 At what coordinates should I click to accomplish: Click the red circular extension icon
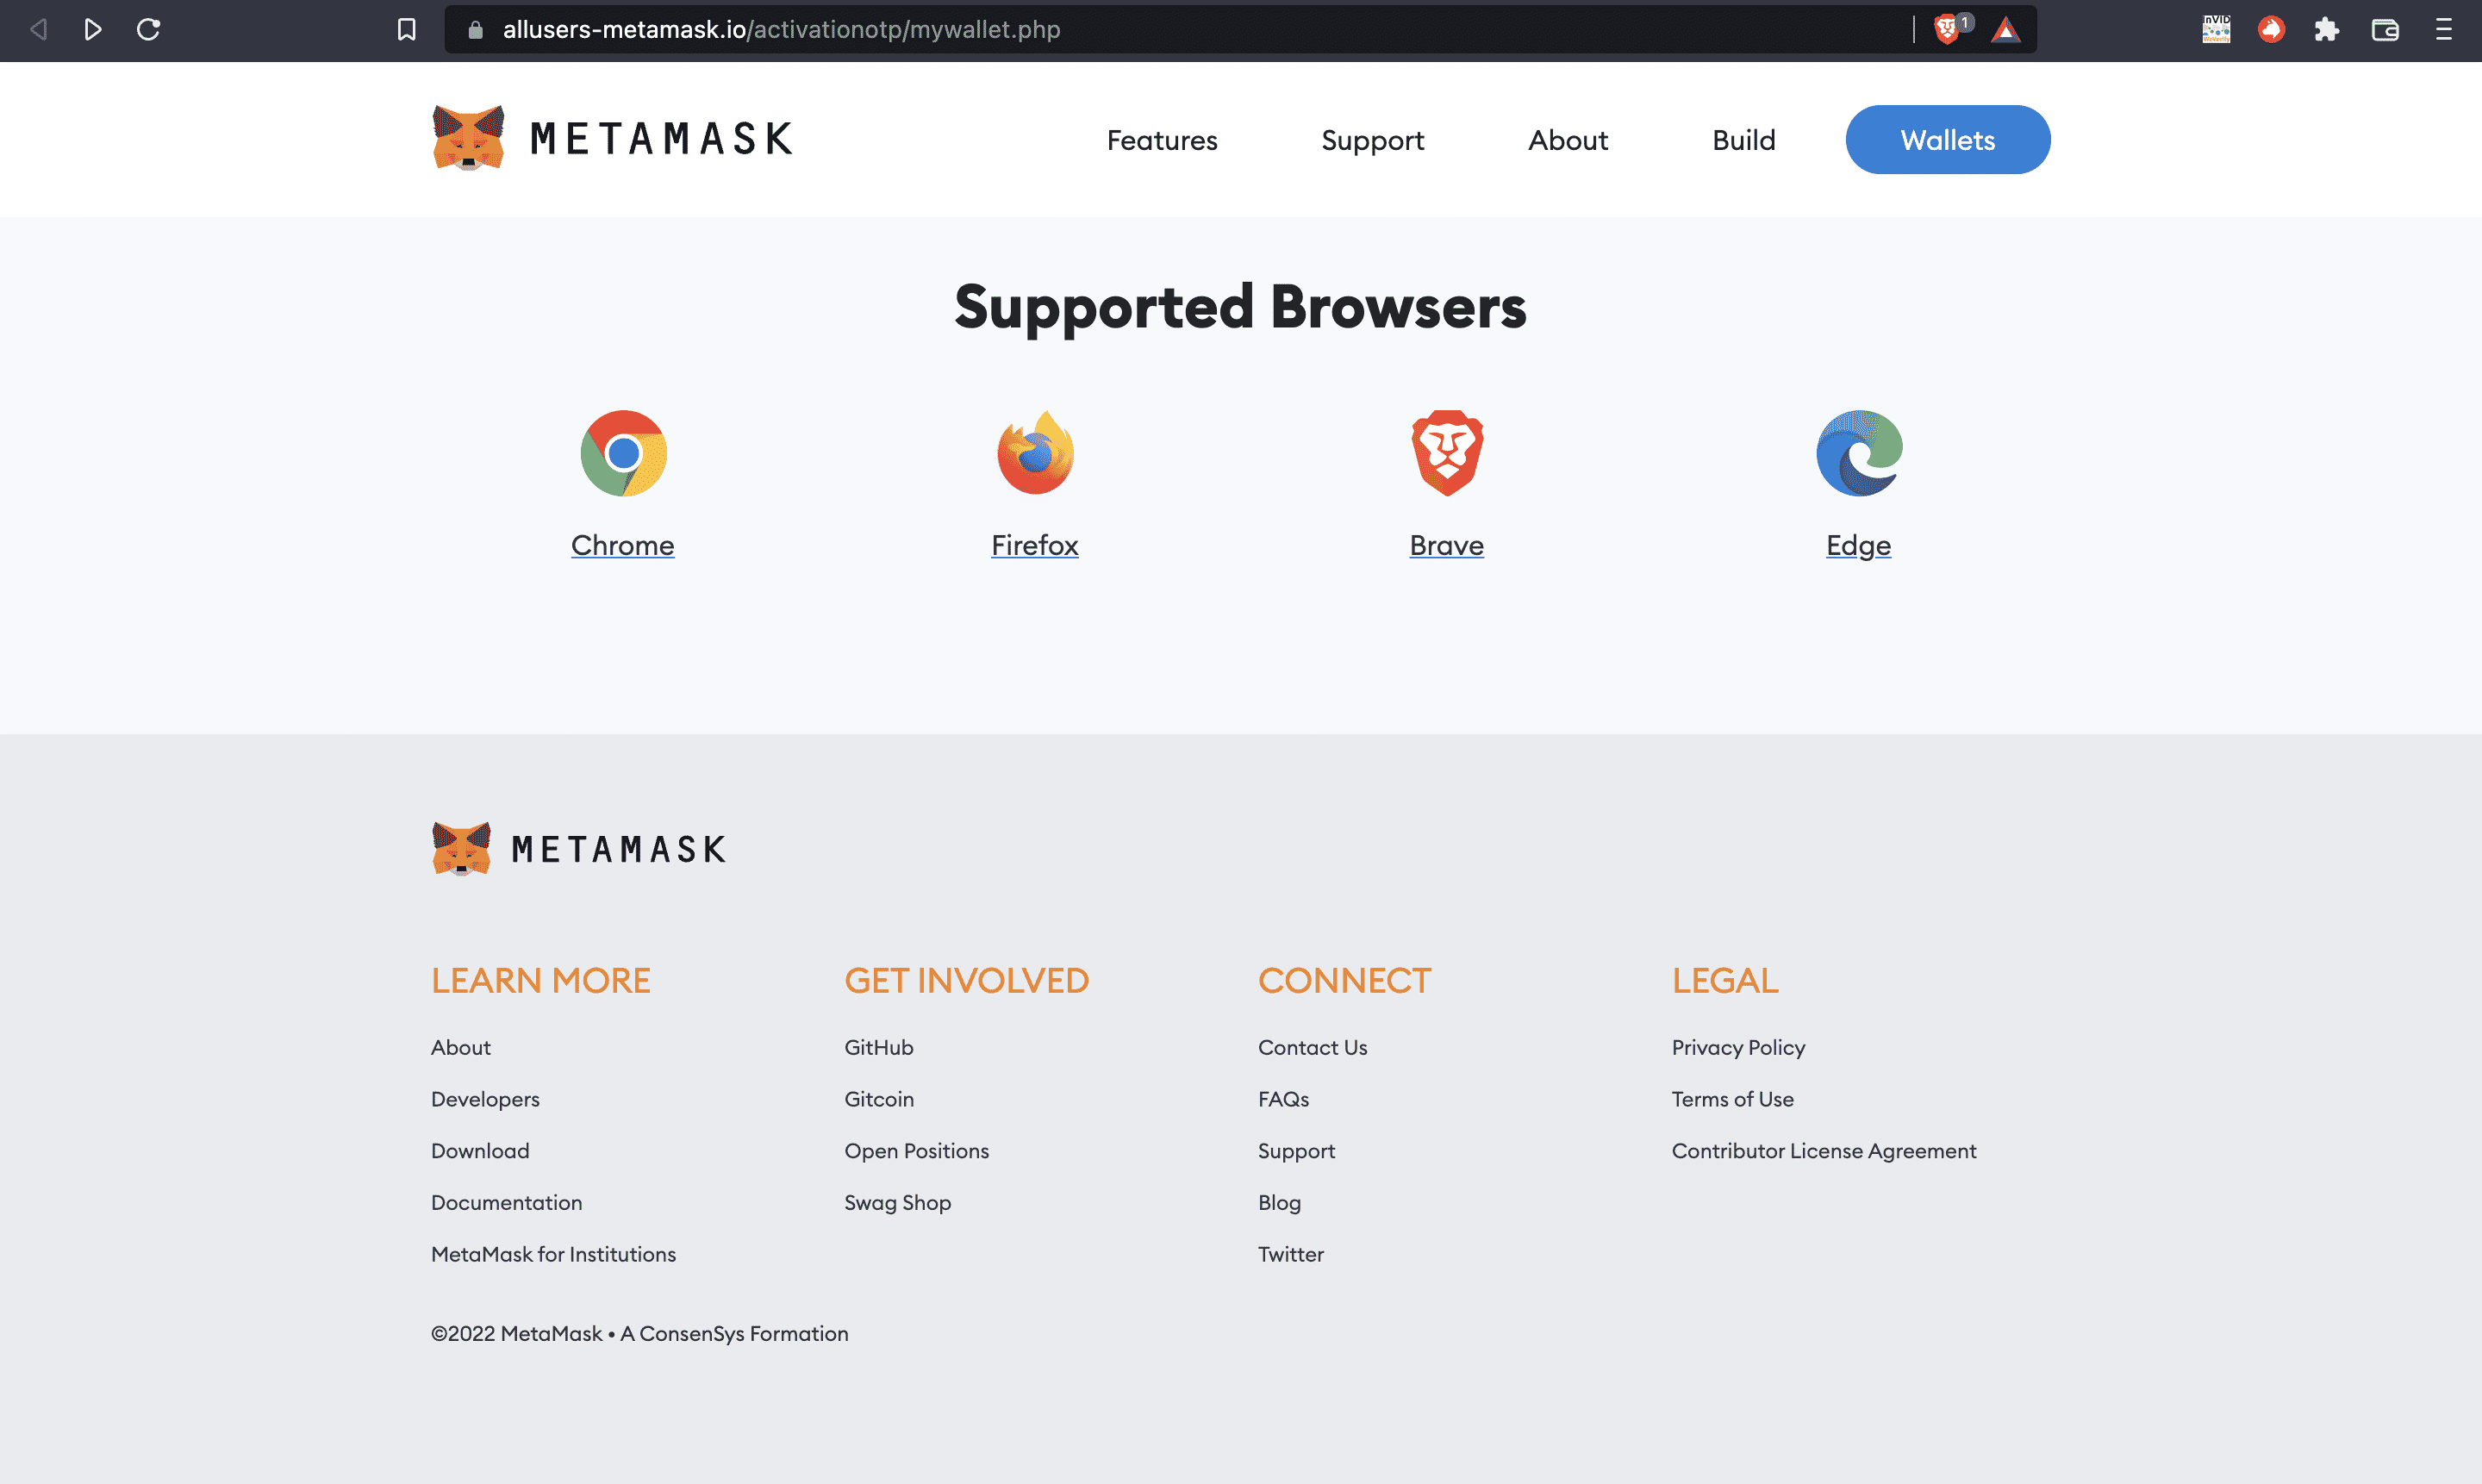2271,30
